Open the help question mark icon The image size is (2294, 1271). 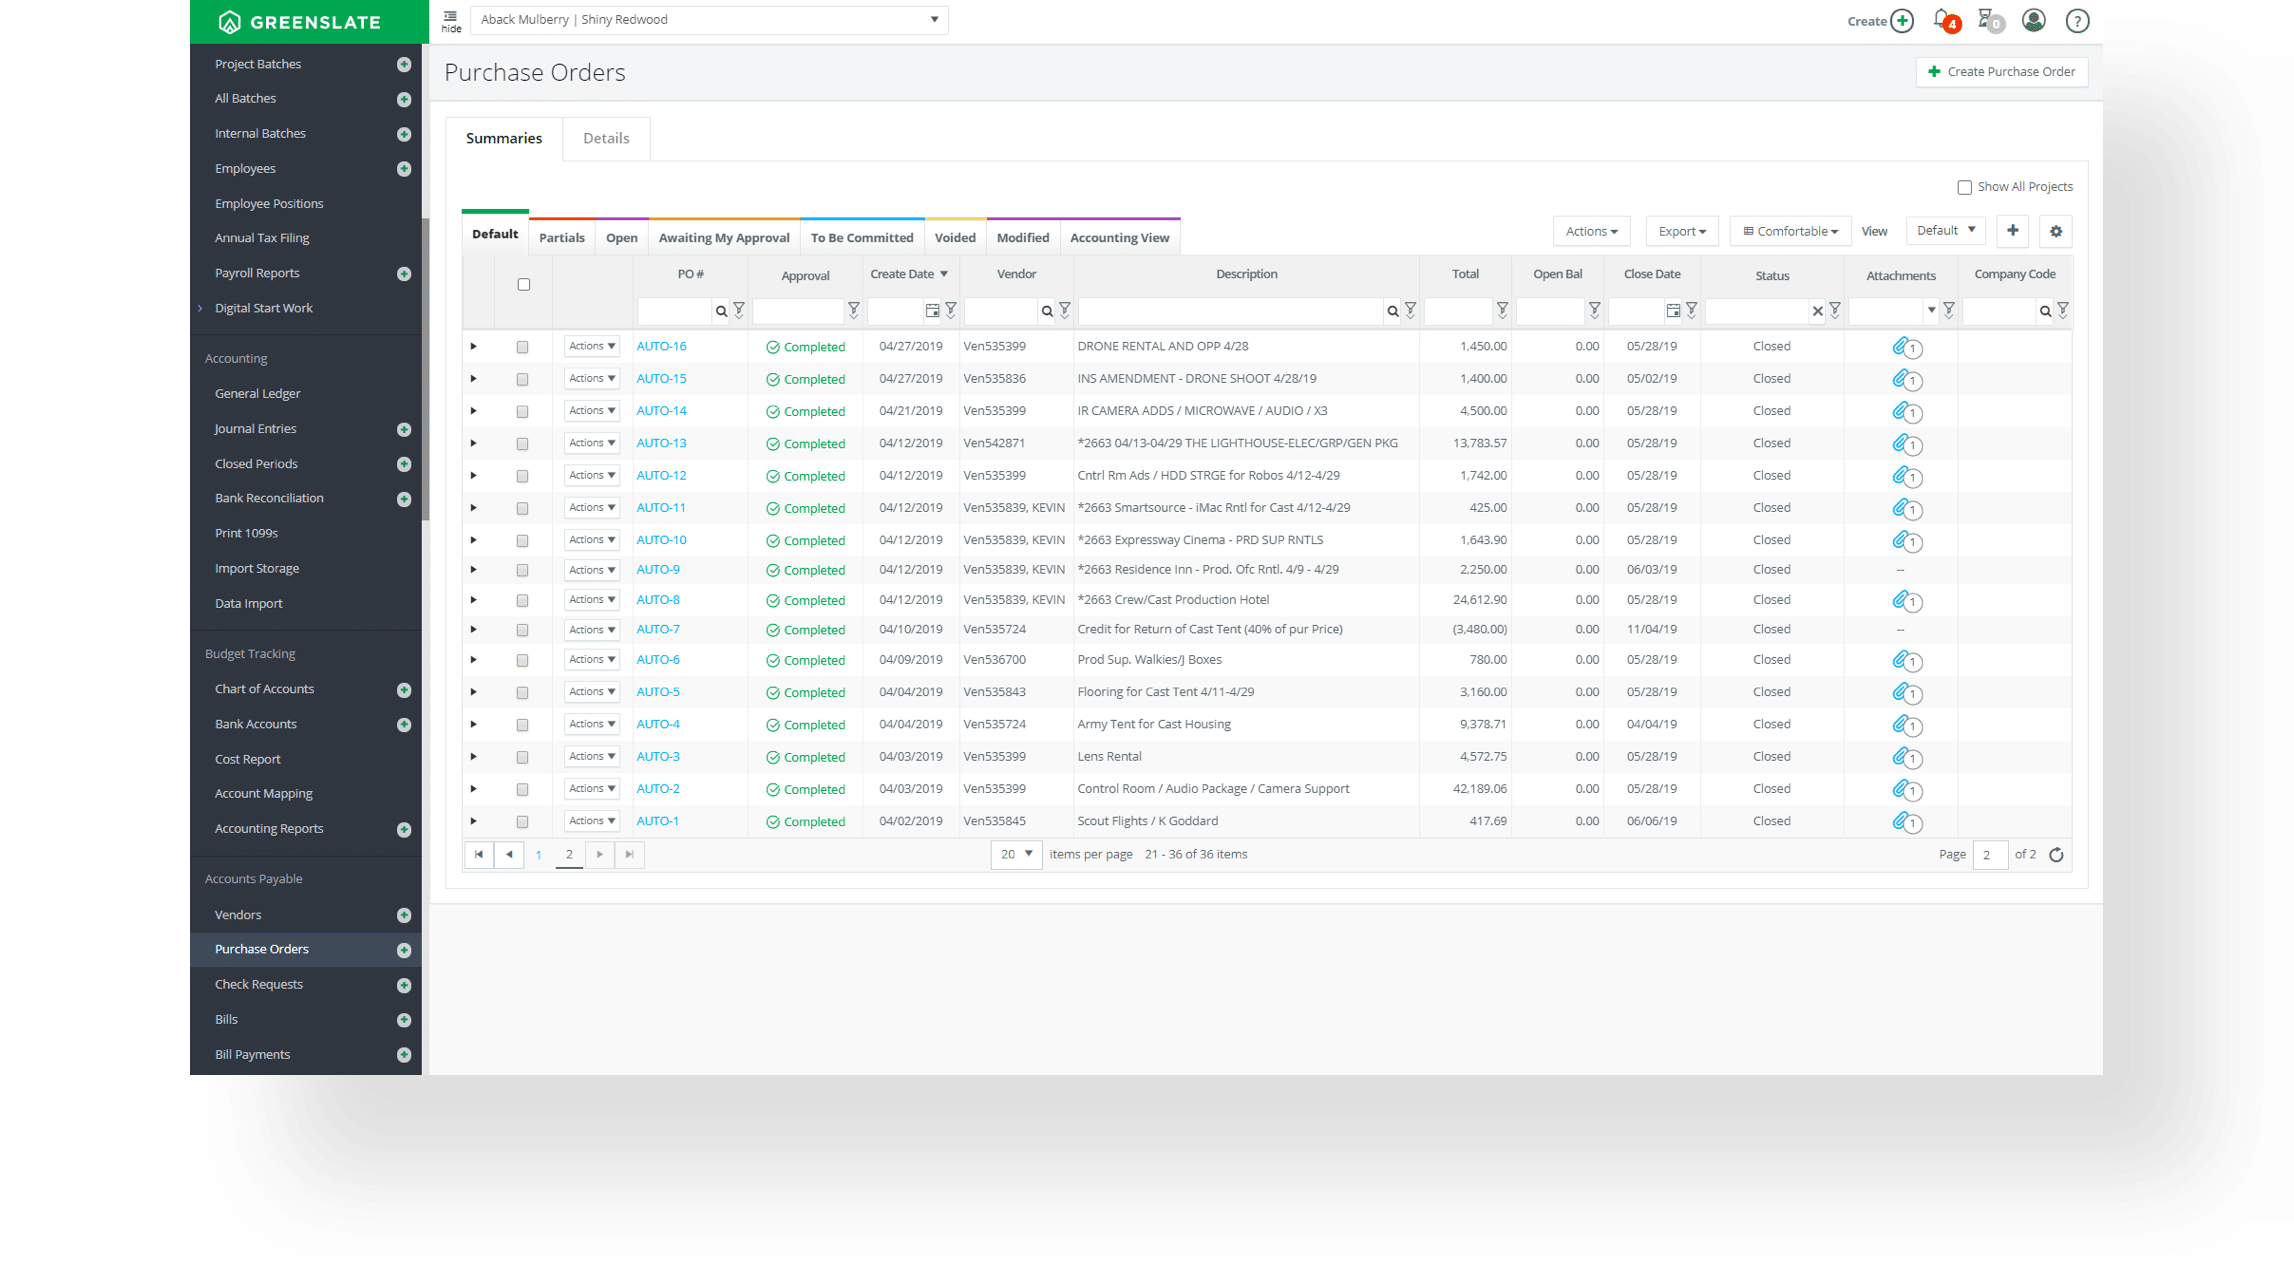click(2077, 21)
